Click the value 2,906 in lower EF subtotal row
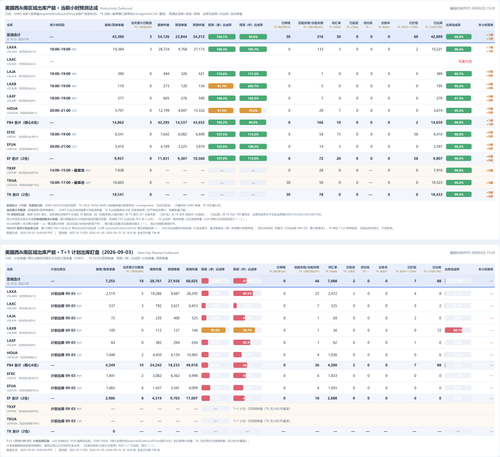 [110, 398]
